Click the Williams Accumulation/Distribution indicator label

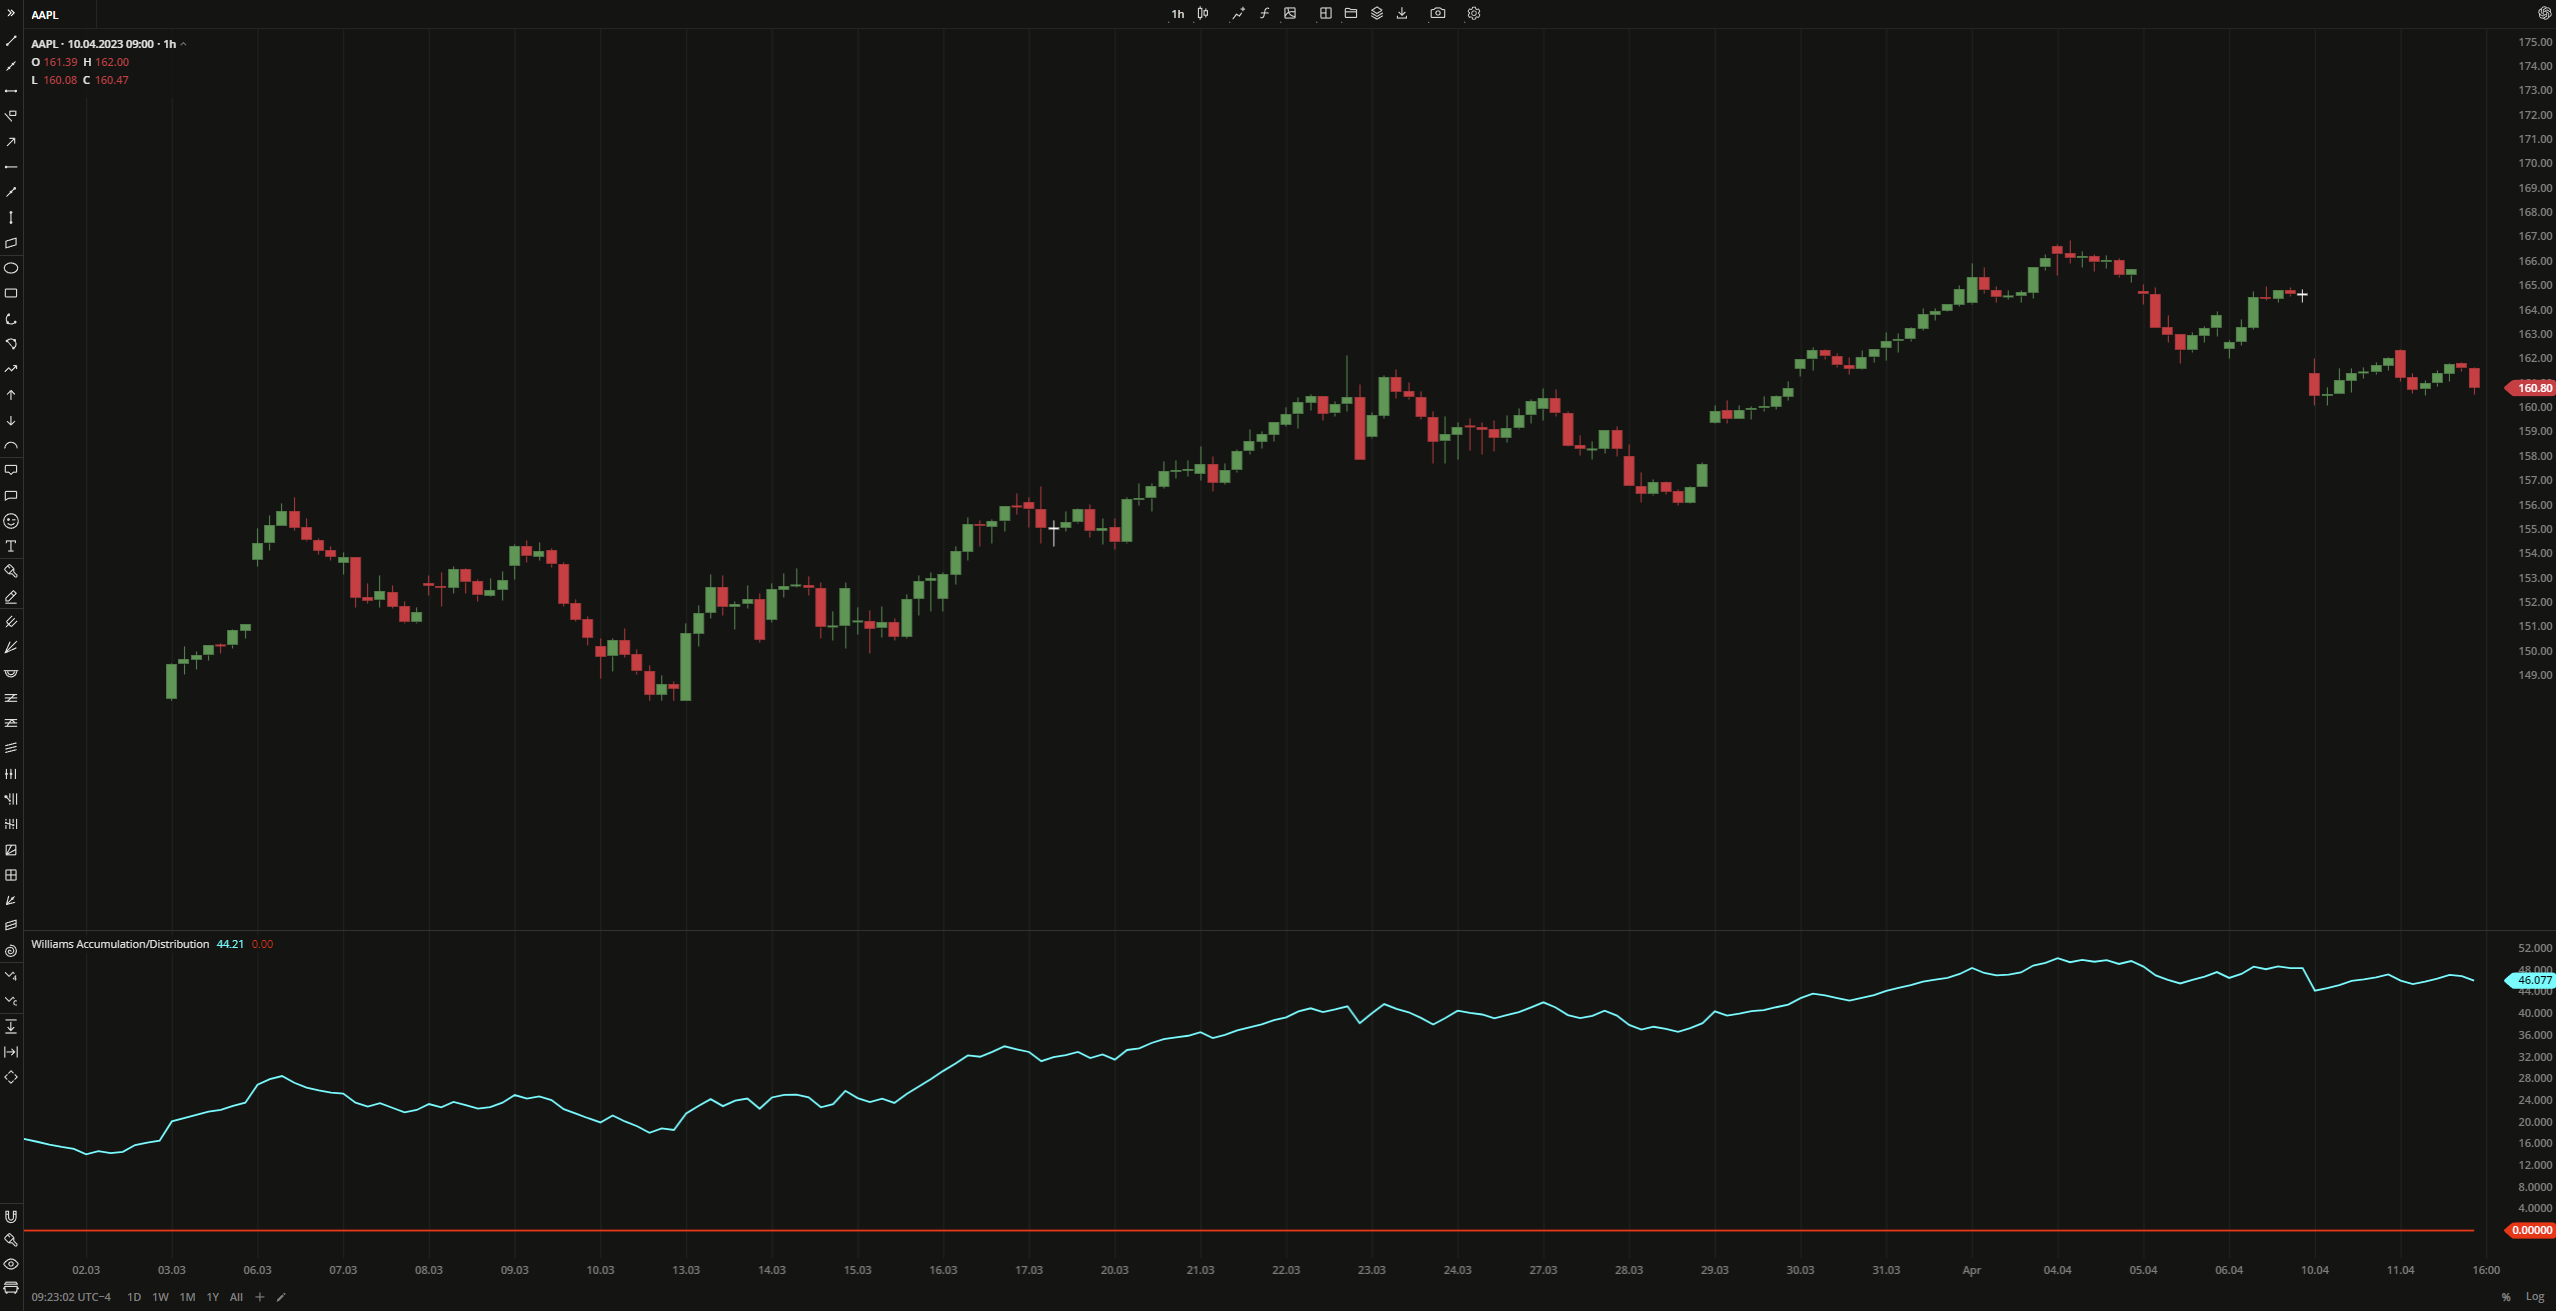pyautogui.click(x=120, y=944)
